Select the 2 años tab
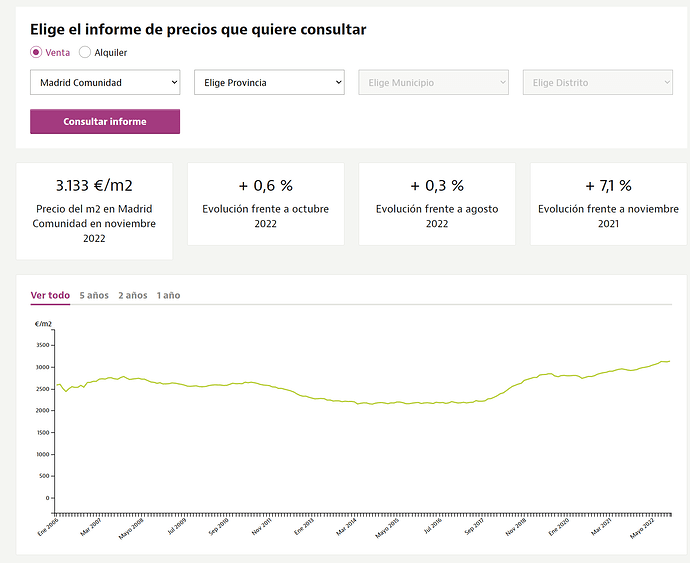The image size is (690, 563). click(132, 295)
